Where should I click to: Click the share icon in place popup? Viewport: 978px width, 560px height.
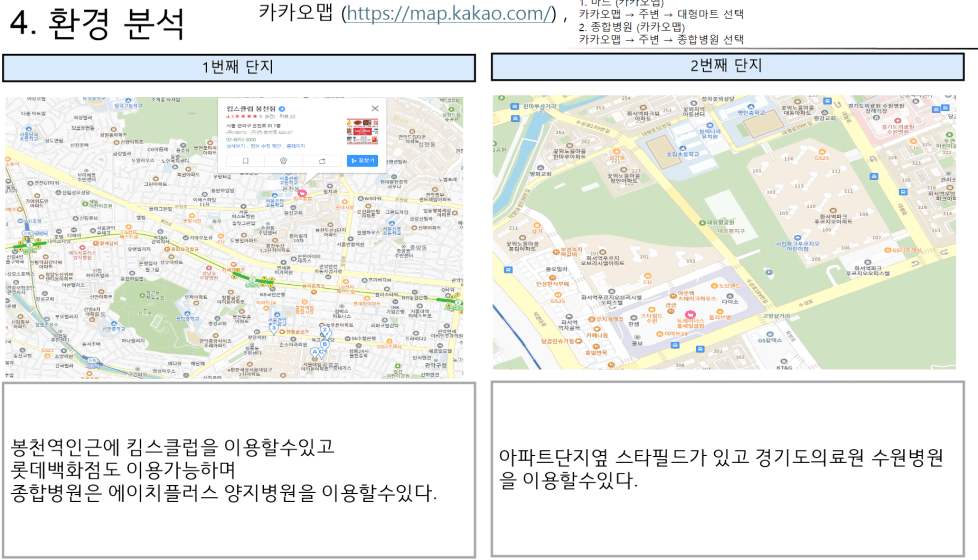point(322,161)
